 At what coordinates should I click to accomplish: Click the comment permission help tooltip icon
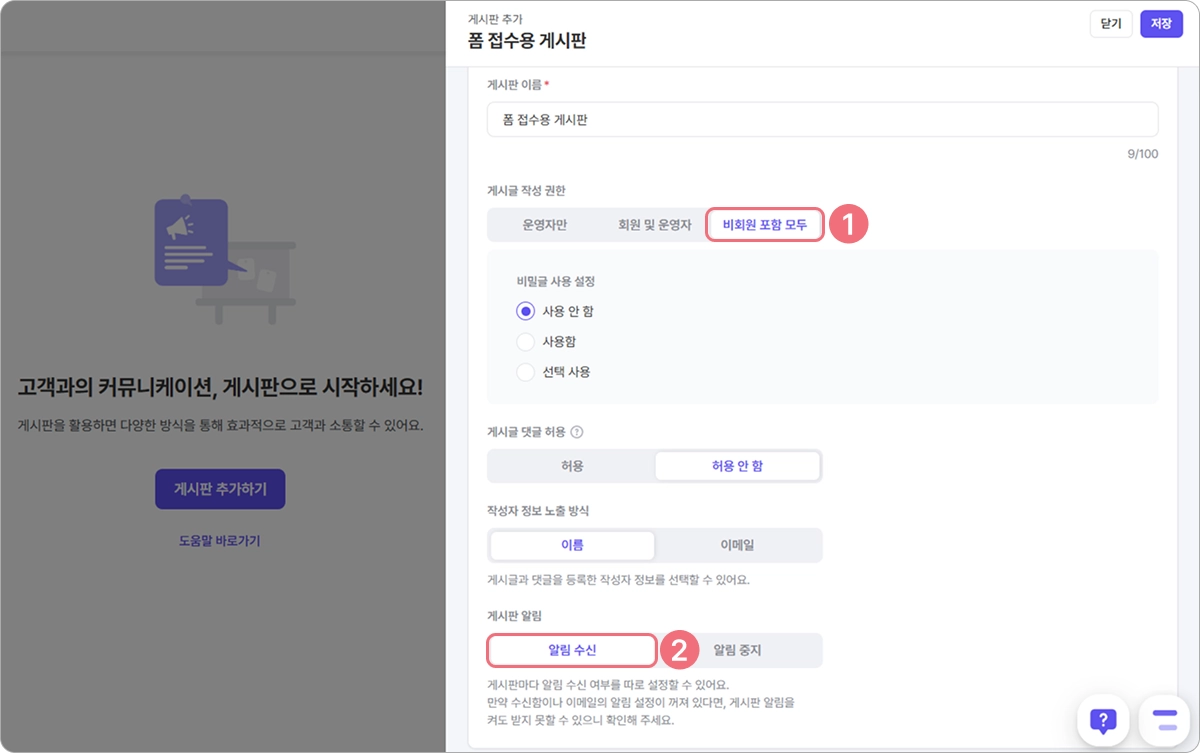(x=576, y=433)
